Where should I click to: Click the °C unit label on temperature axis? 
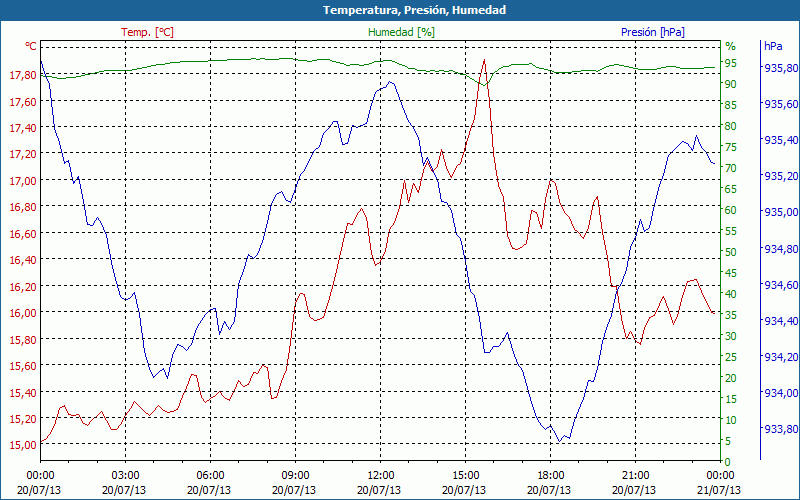tap(31, 46)
